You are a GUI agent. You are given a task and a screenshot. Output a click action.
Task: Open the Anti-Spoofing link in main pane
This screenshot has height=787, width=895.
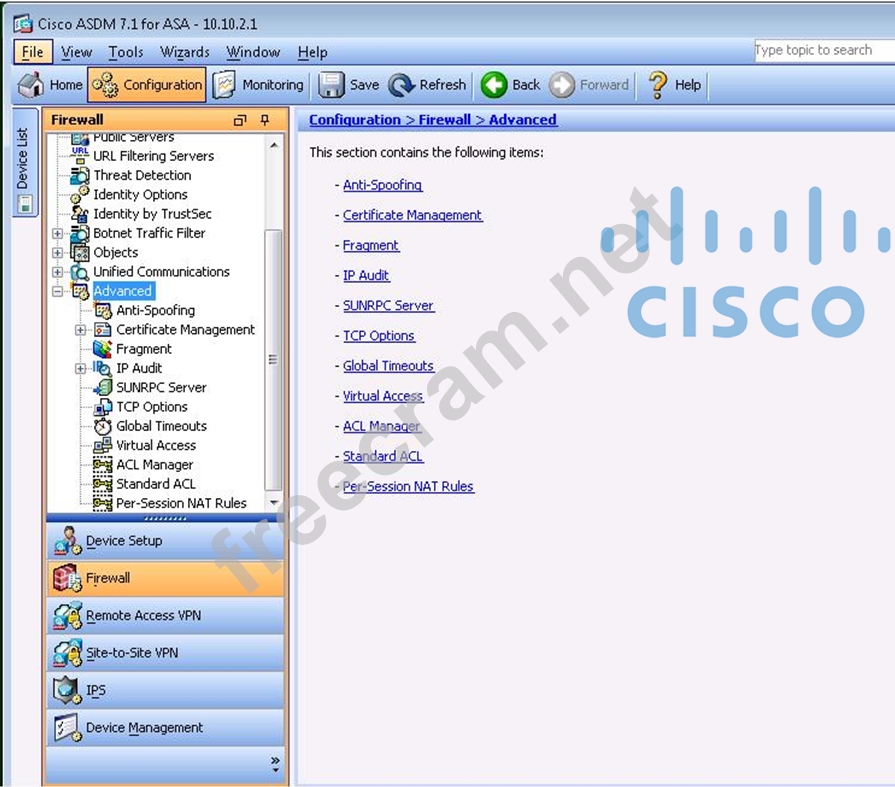382,185
